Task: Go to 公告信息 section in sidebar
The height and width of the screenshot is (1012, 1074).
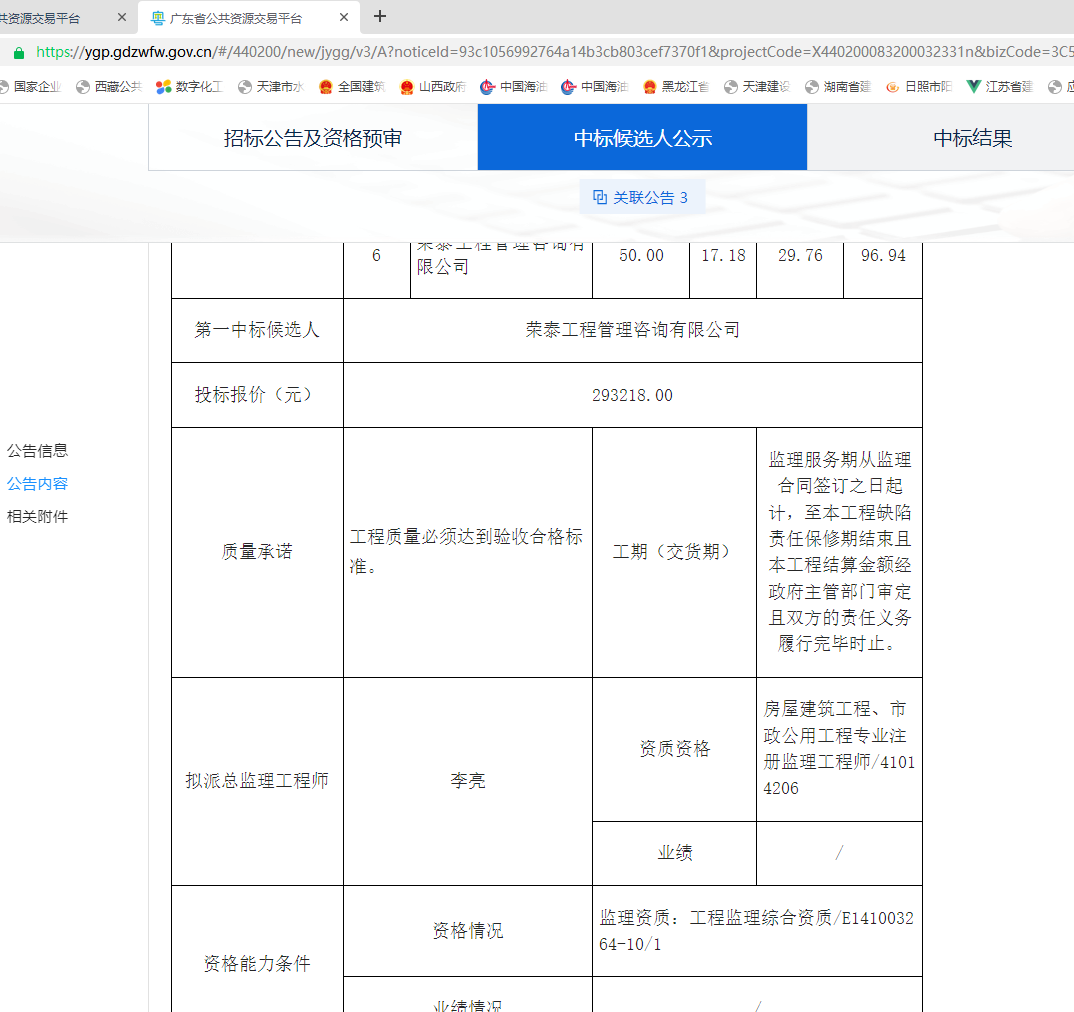Action: point(38,451)
